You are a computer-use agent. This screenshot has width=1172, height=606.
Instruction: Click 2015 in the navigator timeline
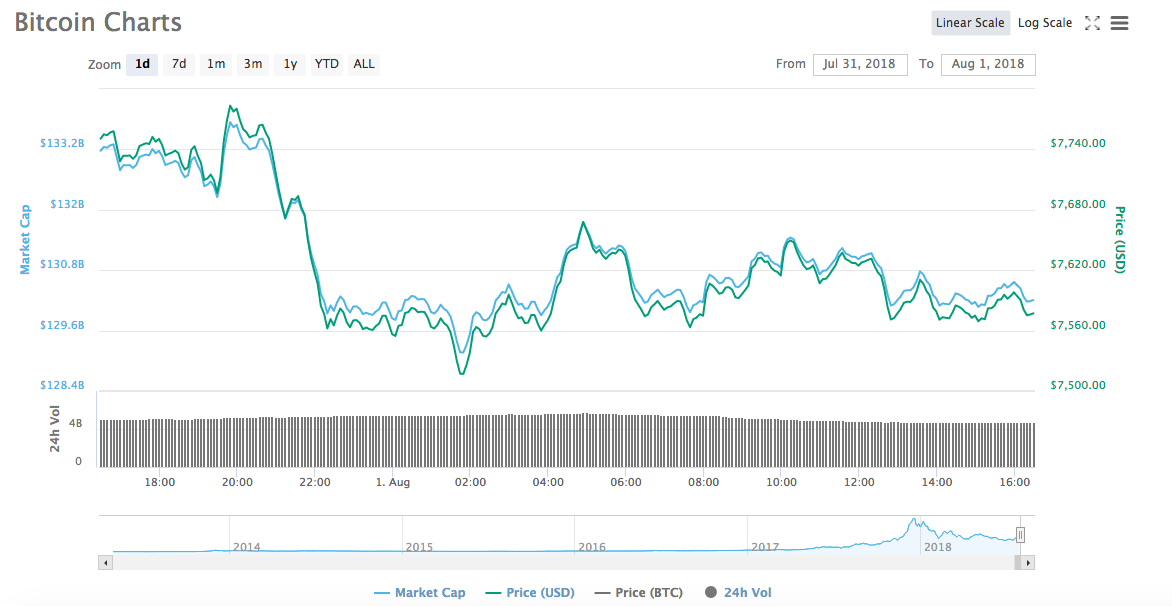(x=419, y=547)
